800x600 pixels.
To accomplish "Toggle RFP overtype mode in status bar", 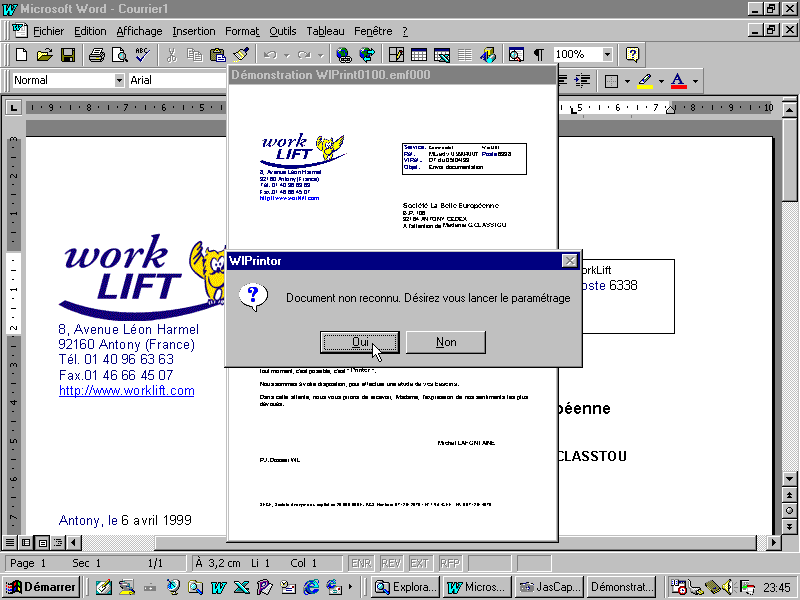I will [x=449, y=563].
